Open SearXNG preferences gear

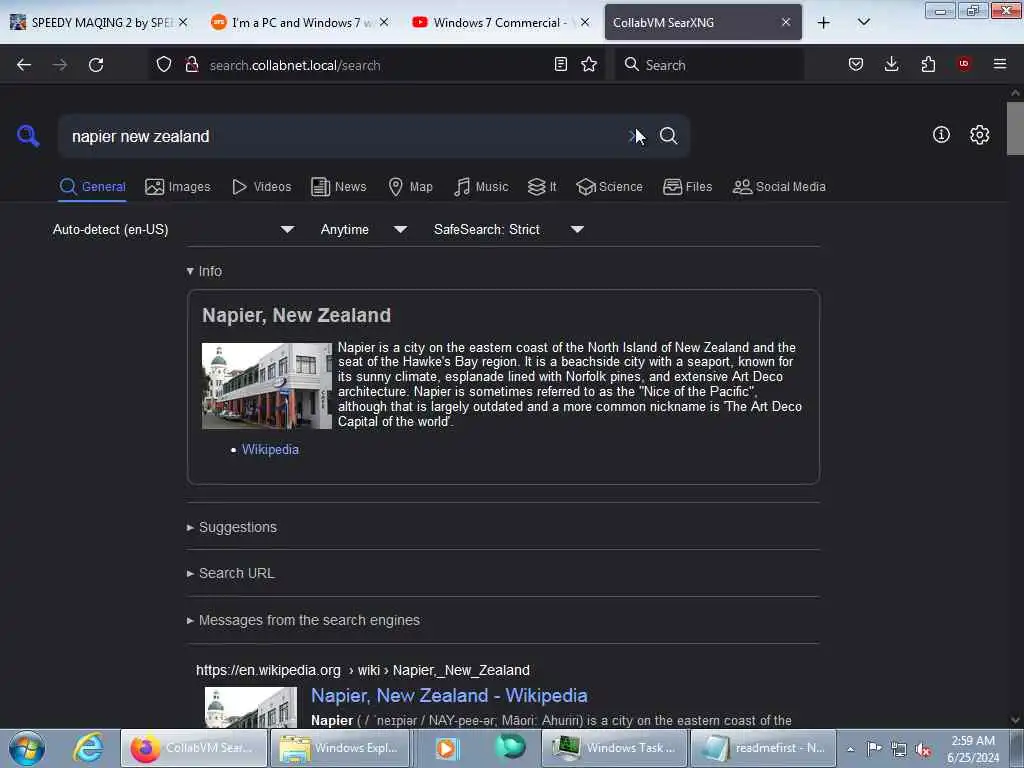(979, 135)
